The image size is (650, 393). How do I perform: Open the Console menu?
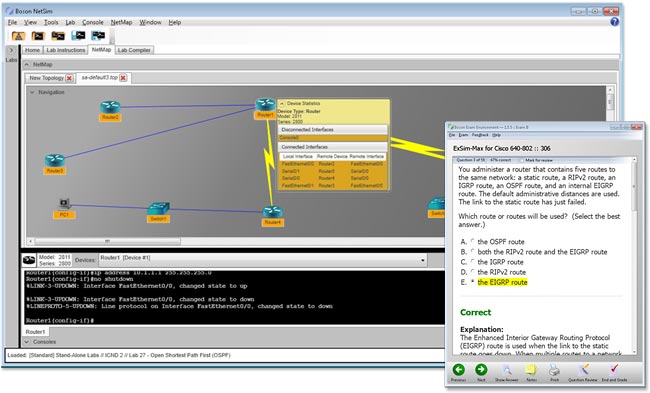(x=93, y=22)
